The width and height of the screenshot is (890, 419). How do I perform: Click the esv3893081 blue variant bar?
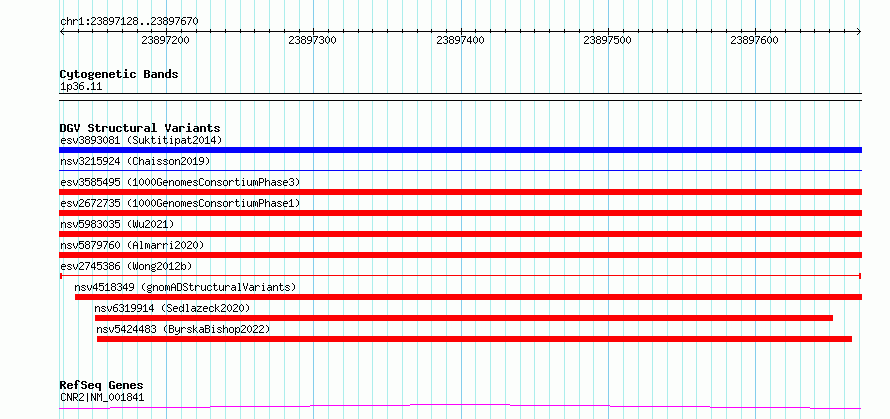[x=460, y=150]
